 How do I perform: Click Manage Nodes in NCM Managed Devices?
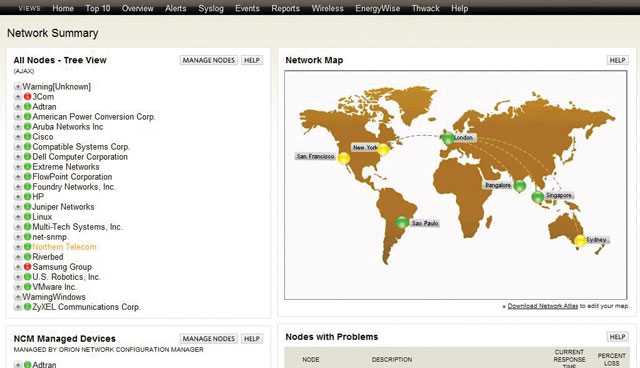pyautogui.click(x=209, y=339)
